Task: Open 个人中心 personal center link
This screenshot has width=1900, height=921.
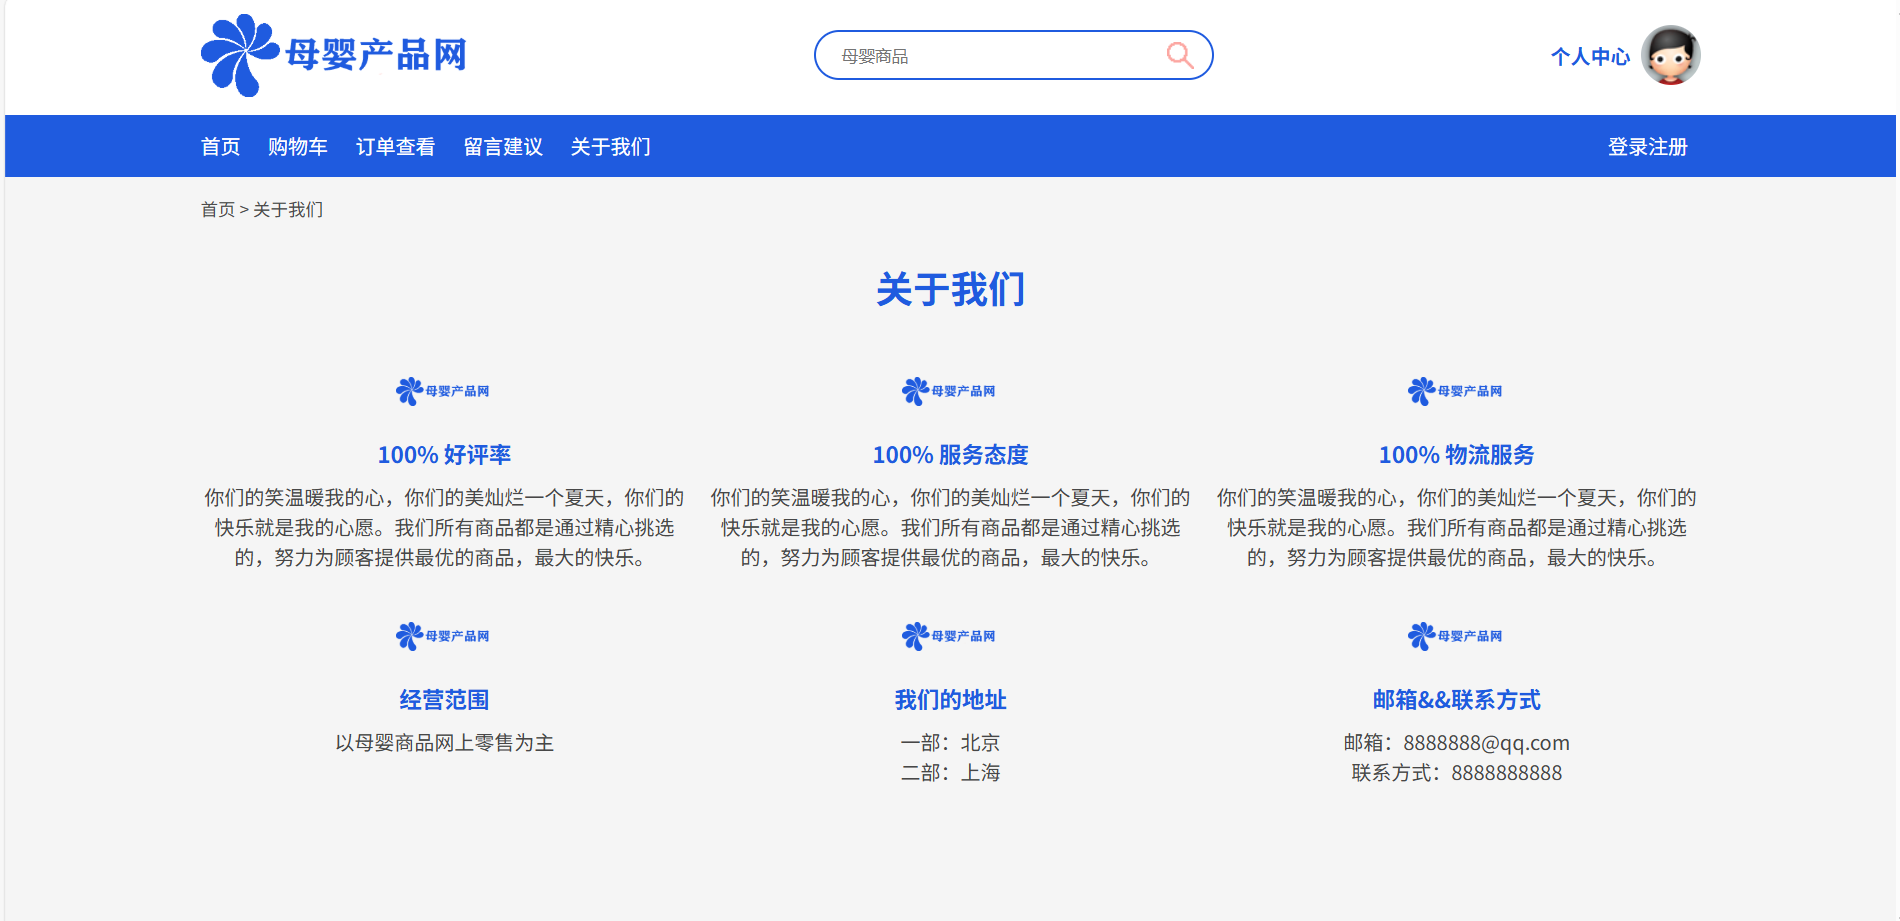Action: 1590,57
